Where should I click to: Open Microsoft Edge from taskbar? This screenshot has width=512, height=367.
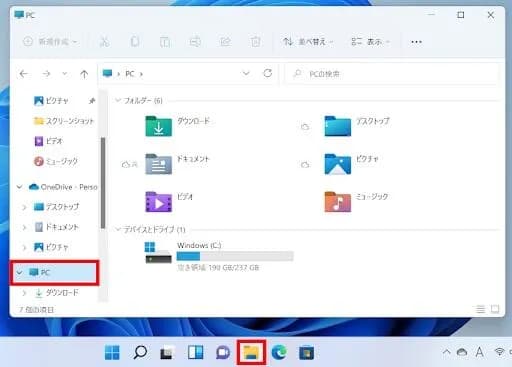[279, 352]
